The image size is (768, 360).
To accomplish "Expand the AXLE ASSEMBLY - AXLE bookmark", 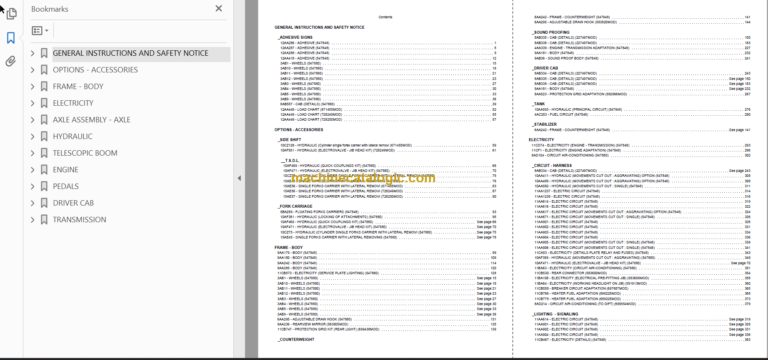I will [33, 120].
